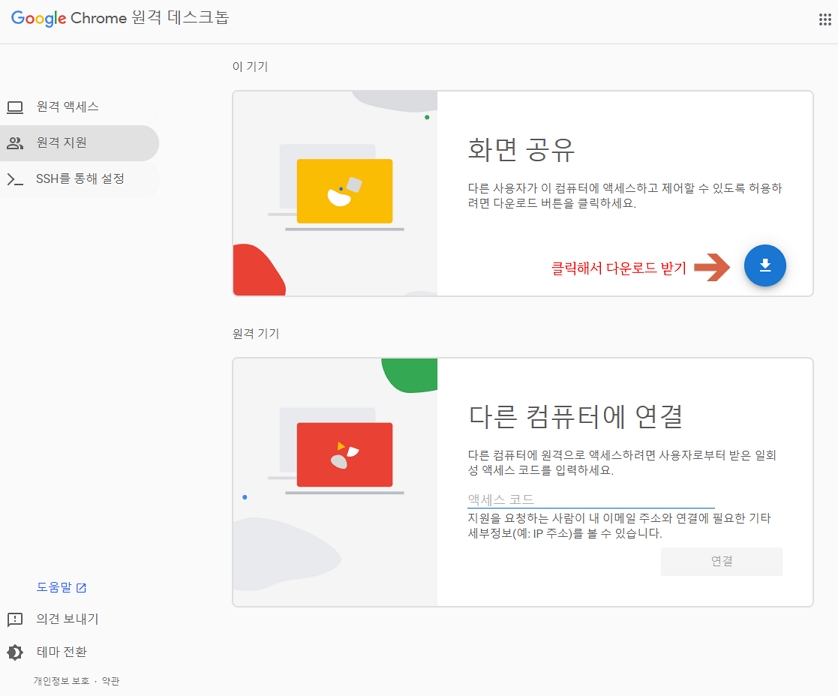
Task: Switch to the 원격 액세스 section
Action: point(68,107)
